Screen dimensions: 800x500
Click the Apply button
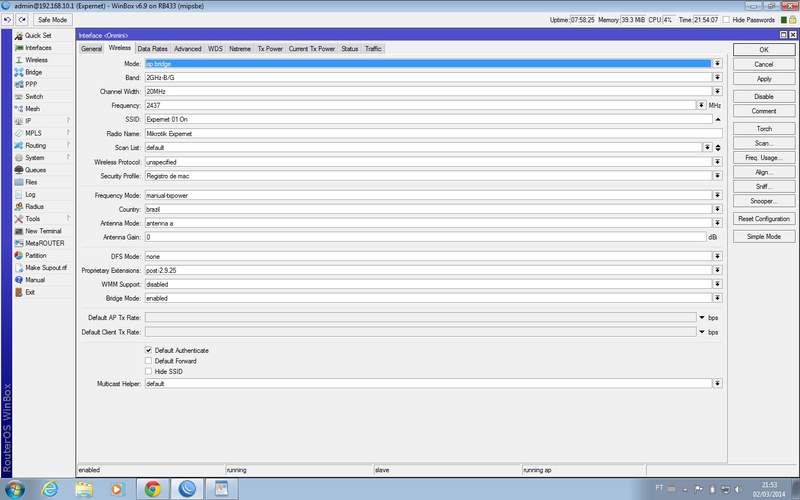[x=764, y=79]
